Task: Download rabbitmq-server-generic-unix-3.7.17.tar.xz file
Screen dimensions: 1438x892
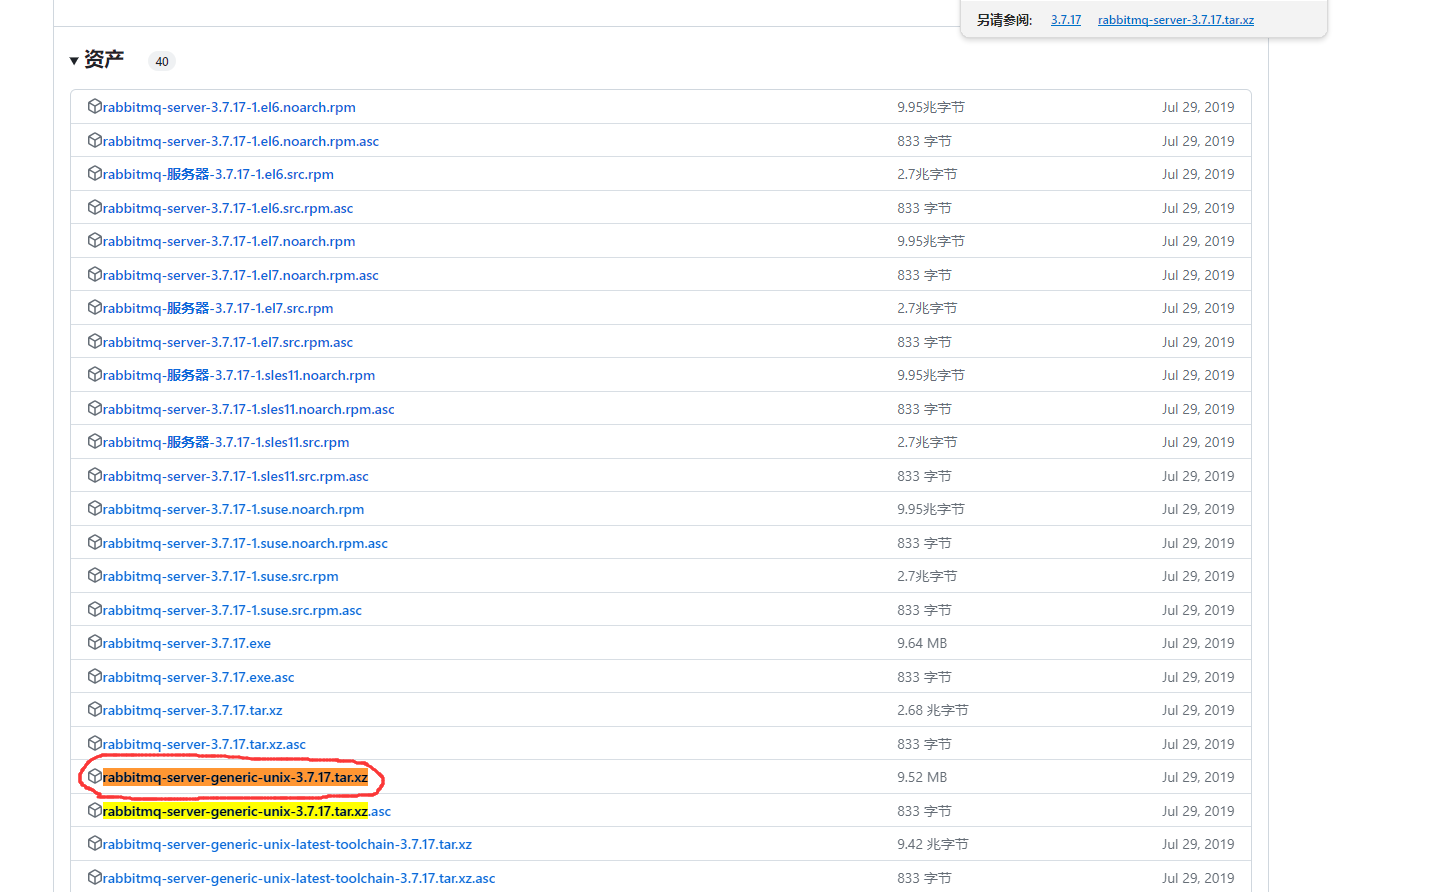Action: pos(235,777)
